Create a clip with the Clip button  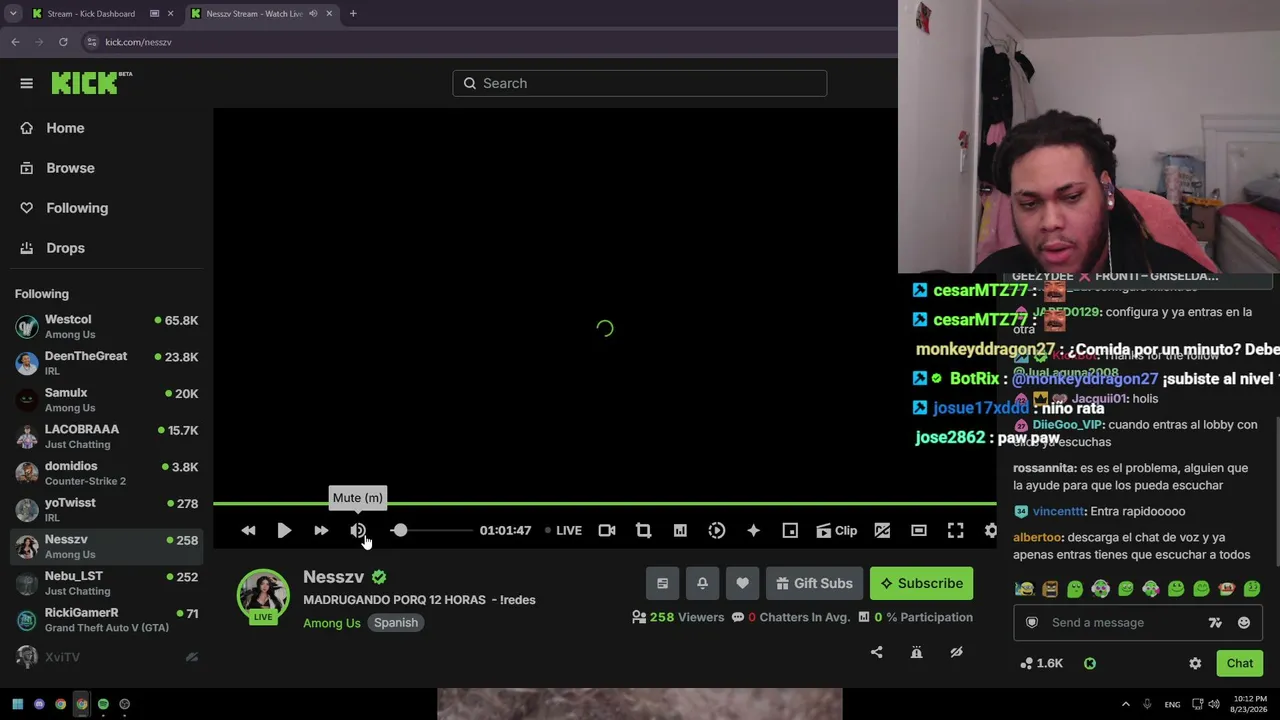[x=836, y=530]
